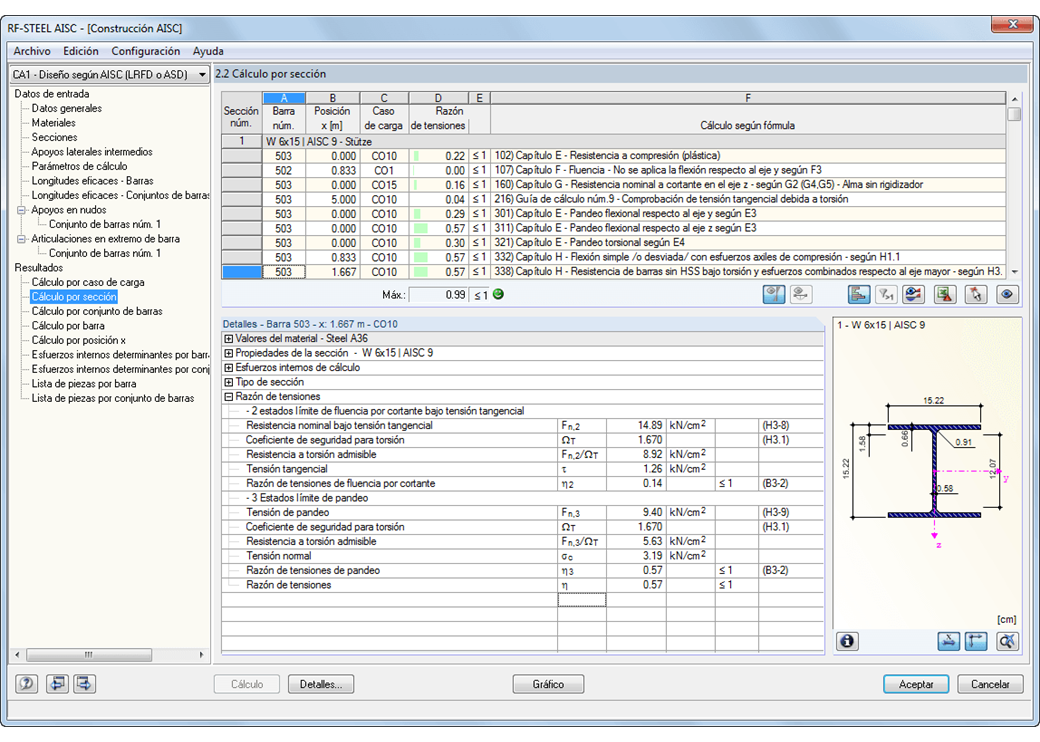Click the Gráfico button

click(x=549, y=684)
